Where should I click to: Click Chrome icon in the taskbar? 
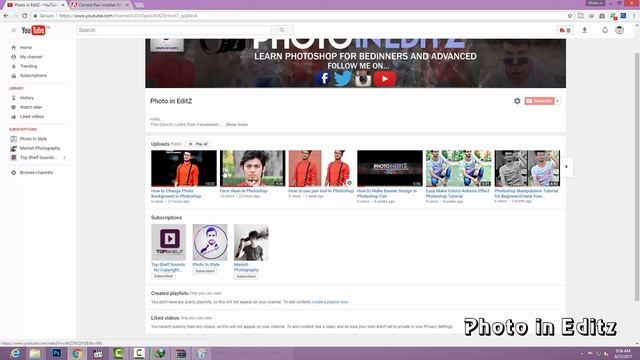coord(77,353)
